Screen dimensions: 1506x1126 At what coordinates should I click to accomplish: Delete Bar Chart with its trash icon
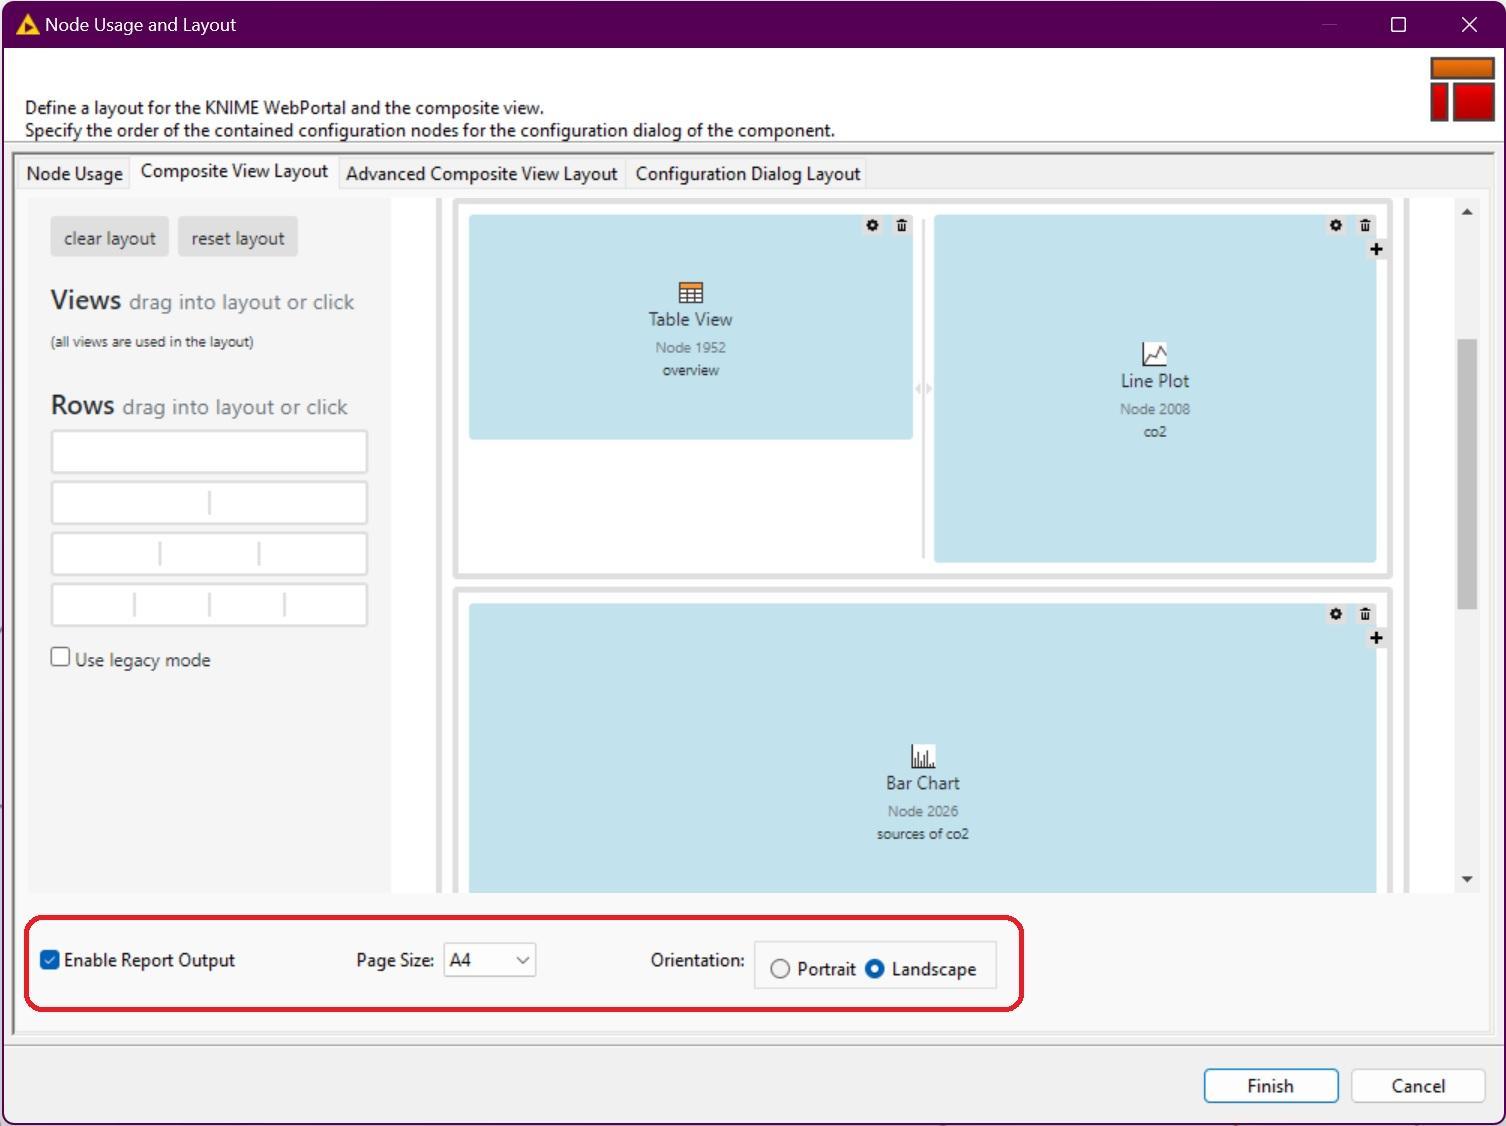[x=1365, y=614]
